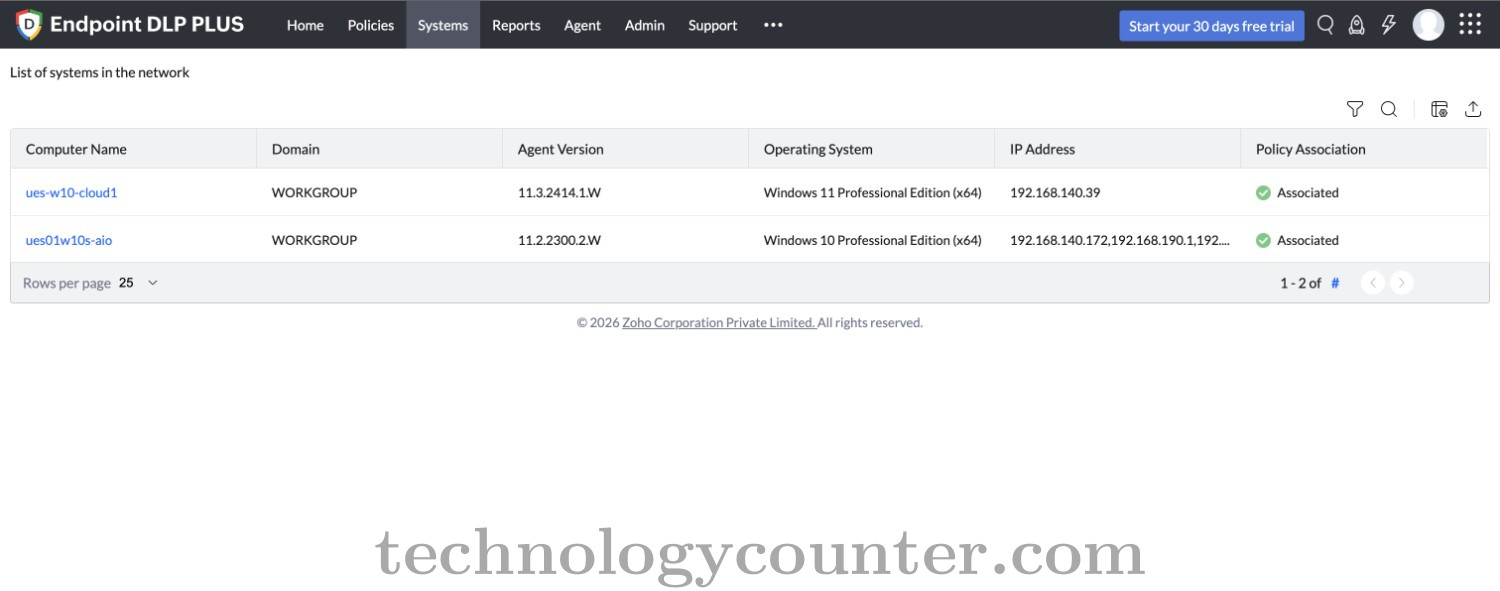Viewport: 1500px width, 591px height.
Task: Expand the Rows per page dropdown
Action: [x=138, y=283]
